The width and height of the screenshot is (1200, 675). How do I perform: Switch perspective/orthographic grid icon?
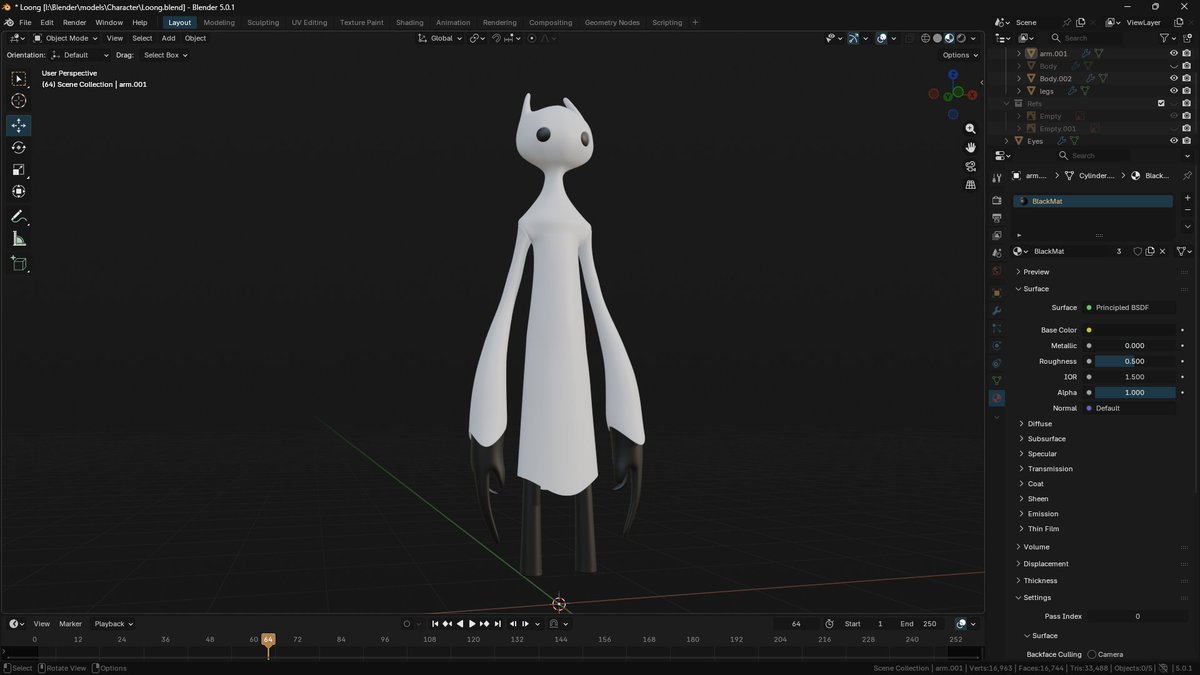pos(970,185)
